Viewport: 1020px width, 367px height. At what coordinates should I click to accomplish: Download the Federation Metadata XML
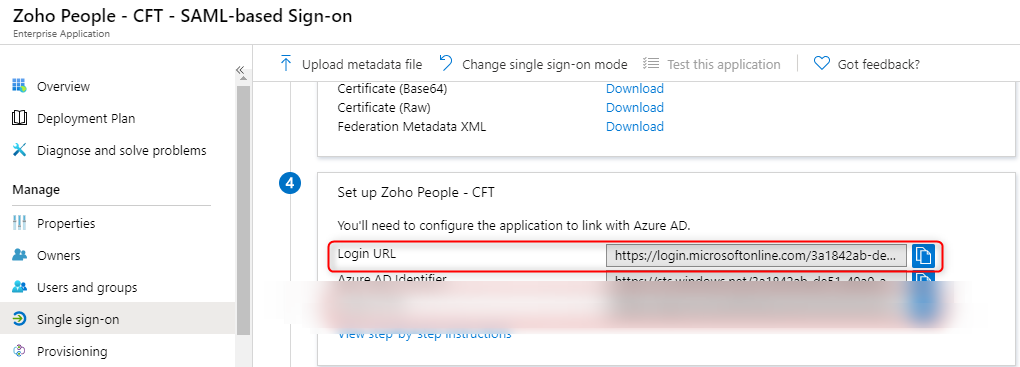[635, 126]
